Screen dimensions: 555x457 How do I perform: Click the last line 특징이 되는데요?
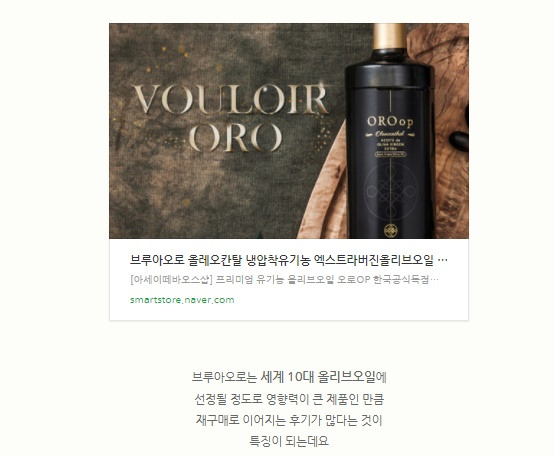tap(289, 441)
